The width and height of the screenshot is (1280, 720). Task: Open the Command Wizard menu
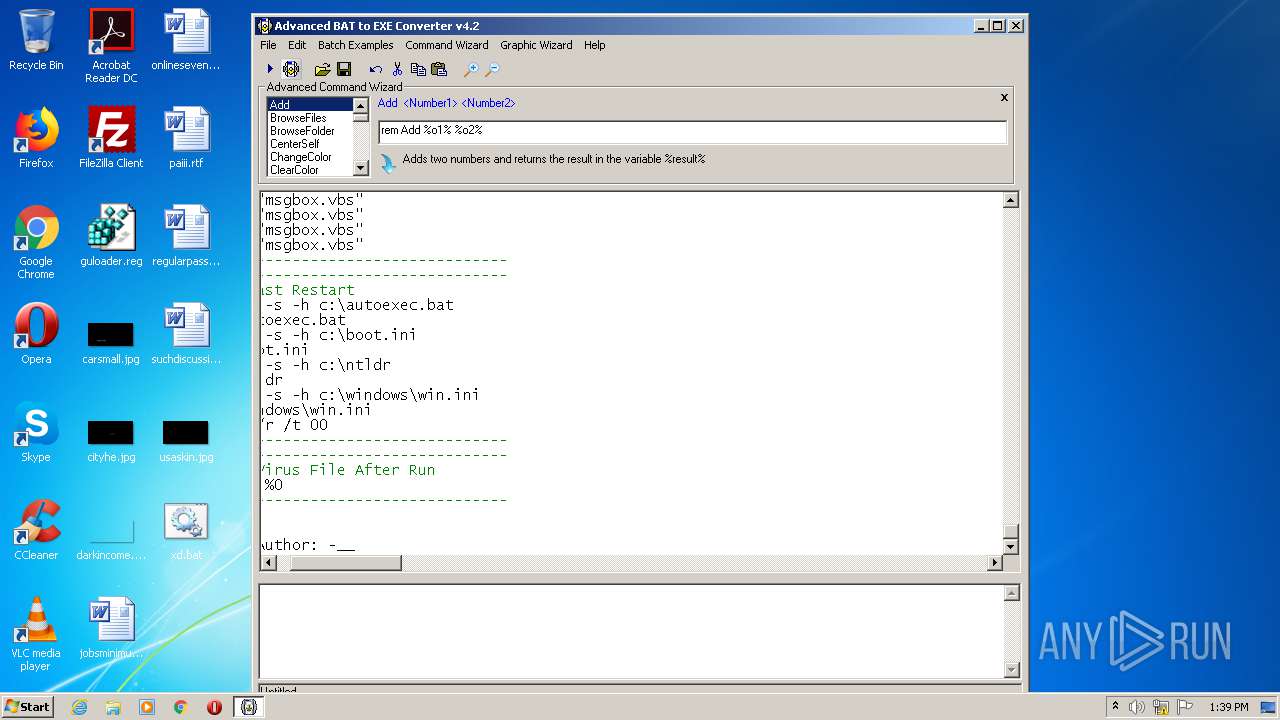point(447,45)
